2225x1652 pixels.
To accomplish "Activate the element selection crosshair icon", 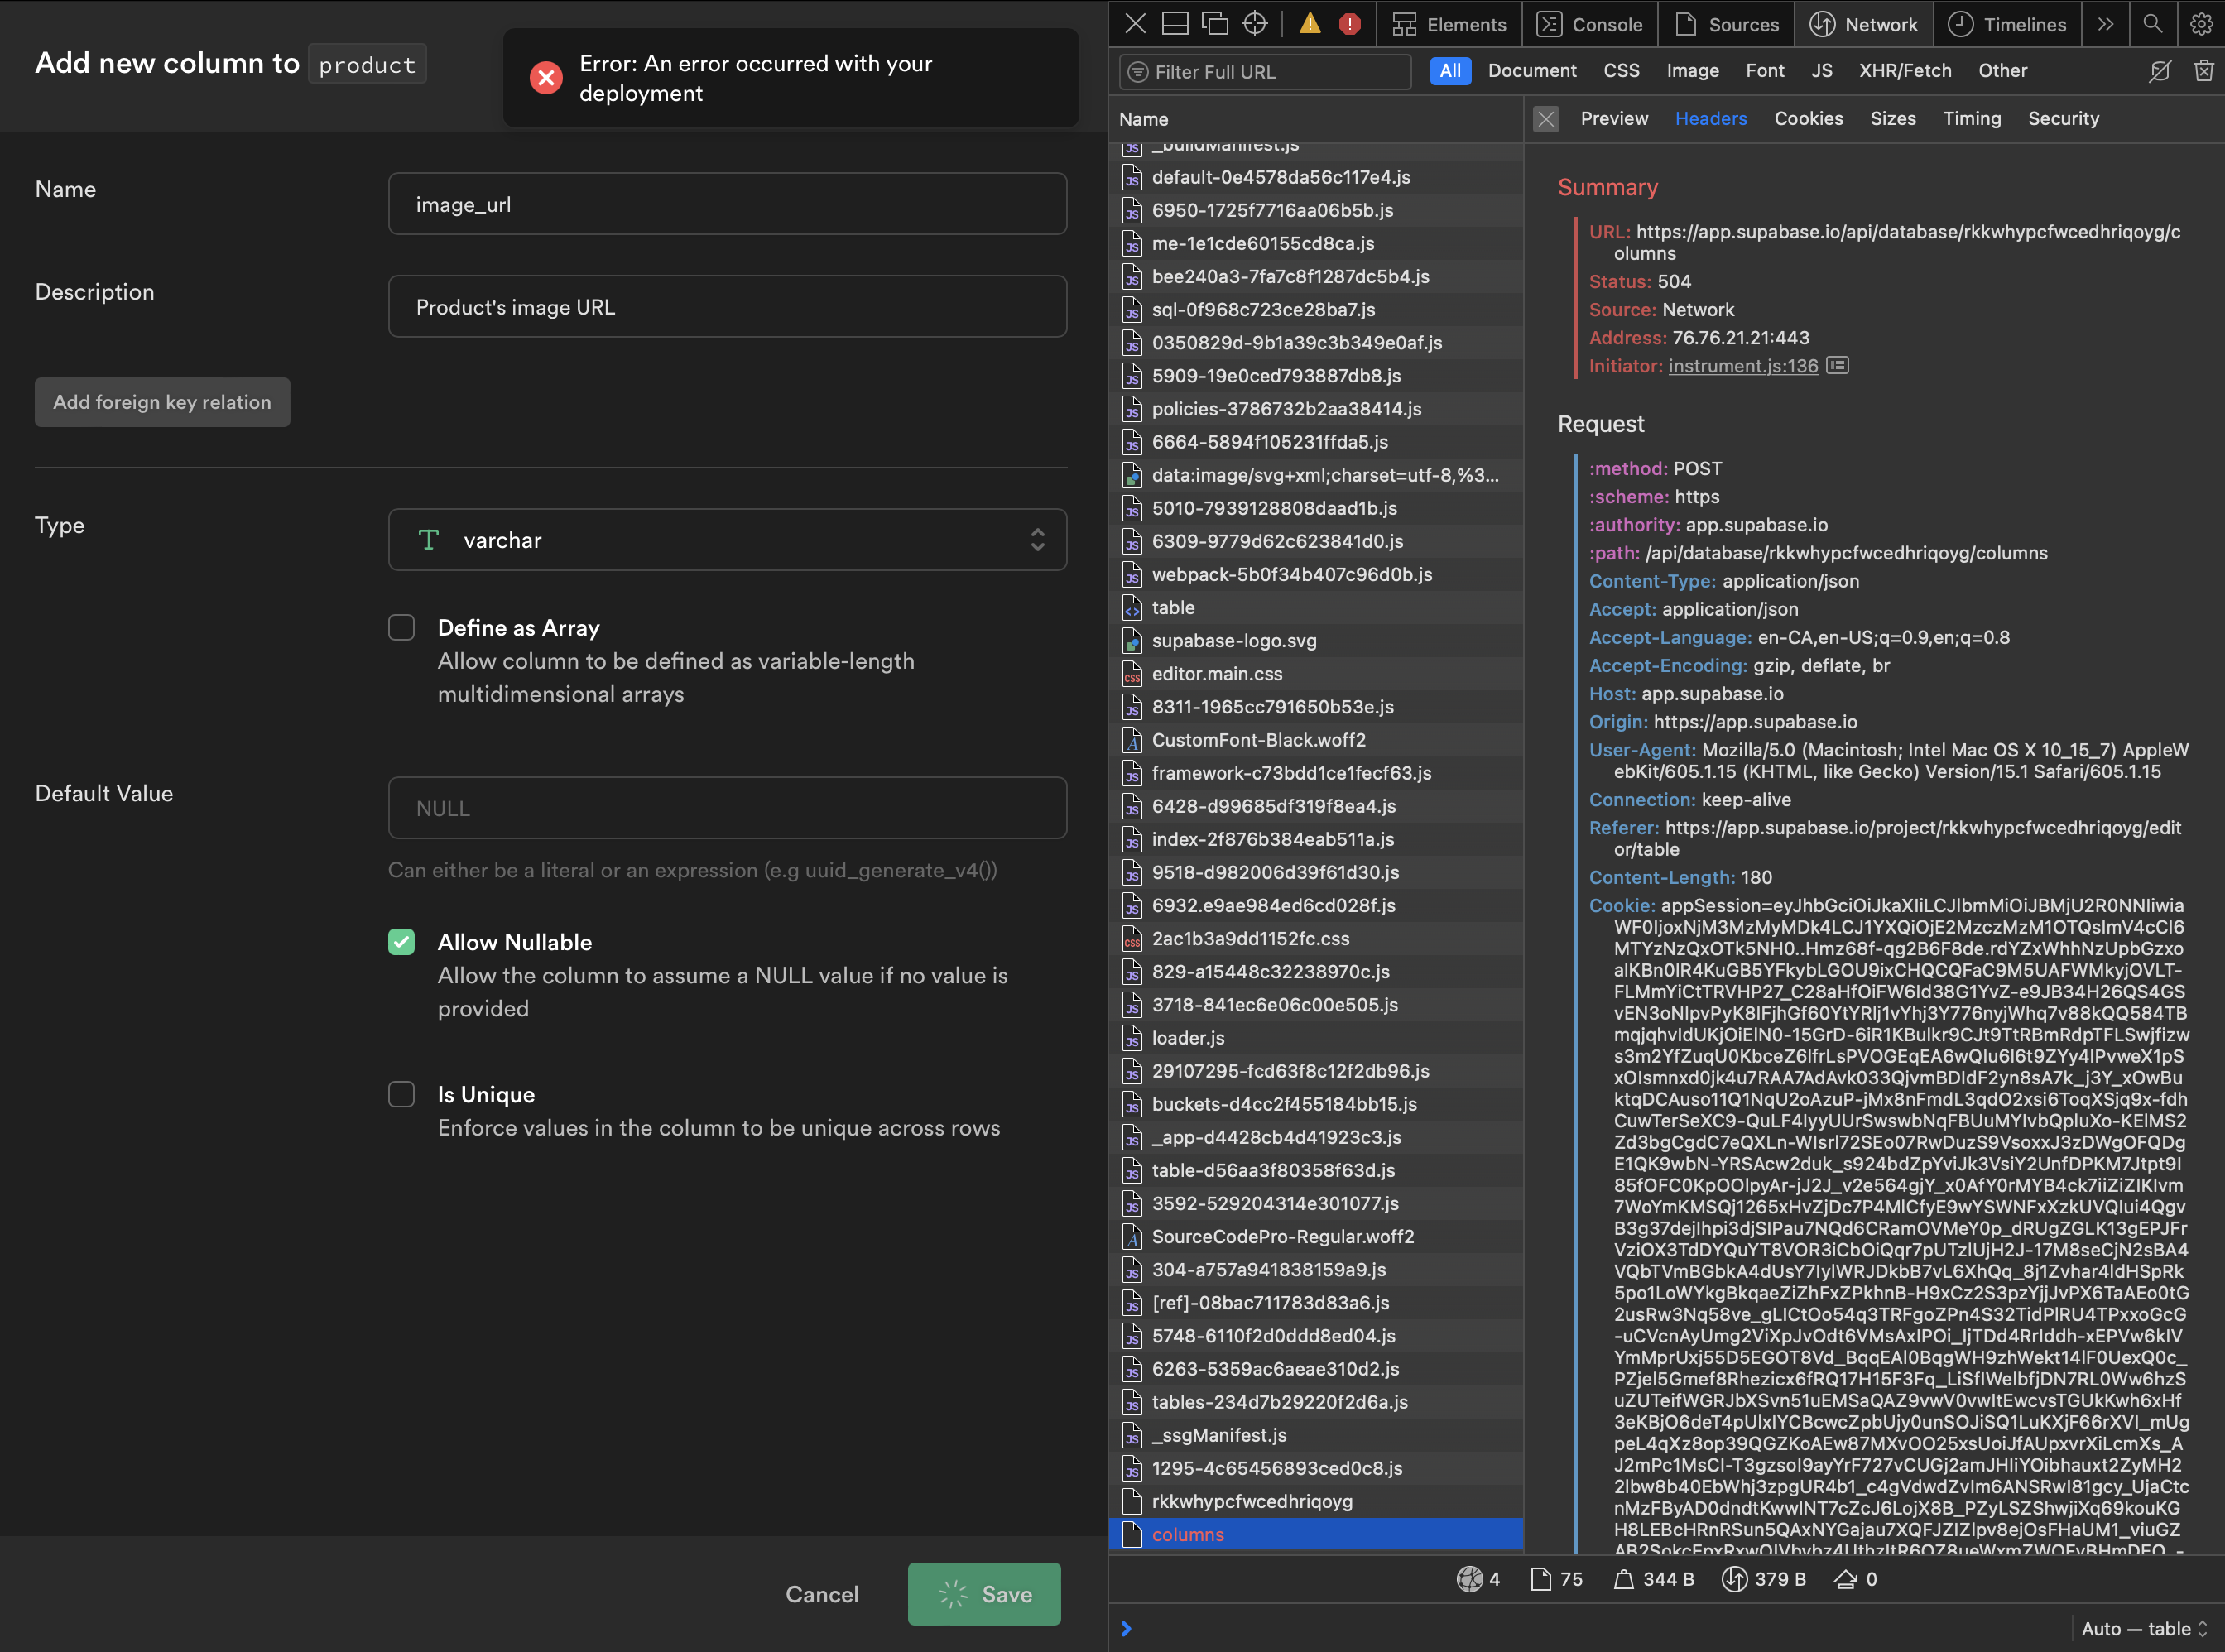I will click(x=1255, y=24).
